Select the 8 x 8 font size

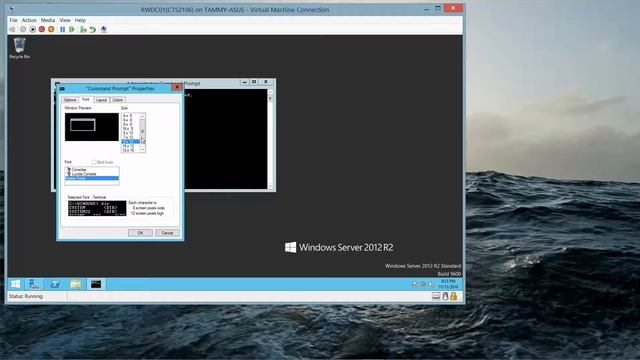[130, 124]
